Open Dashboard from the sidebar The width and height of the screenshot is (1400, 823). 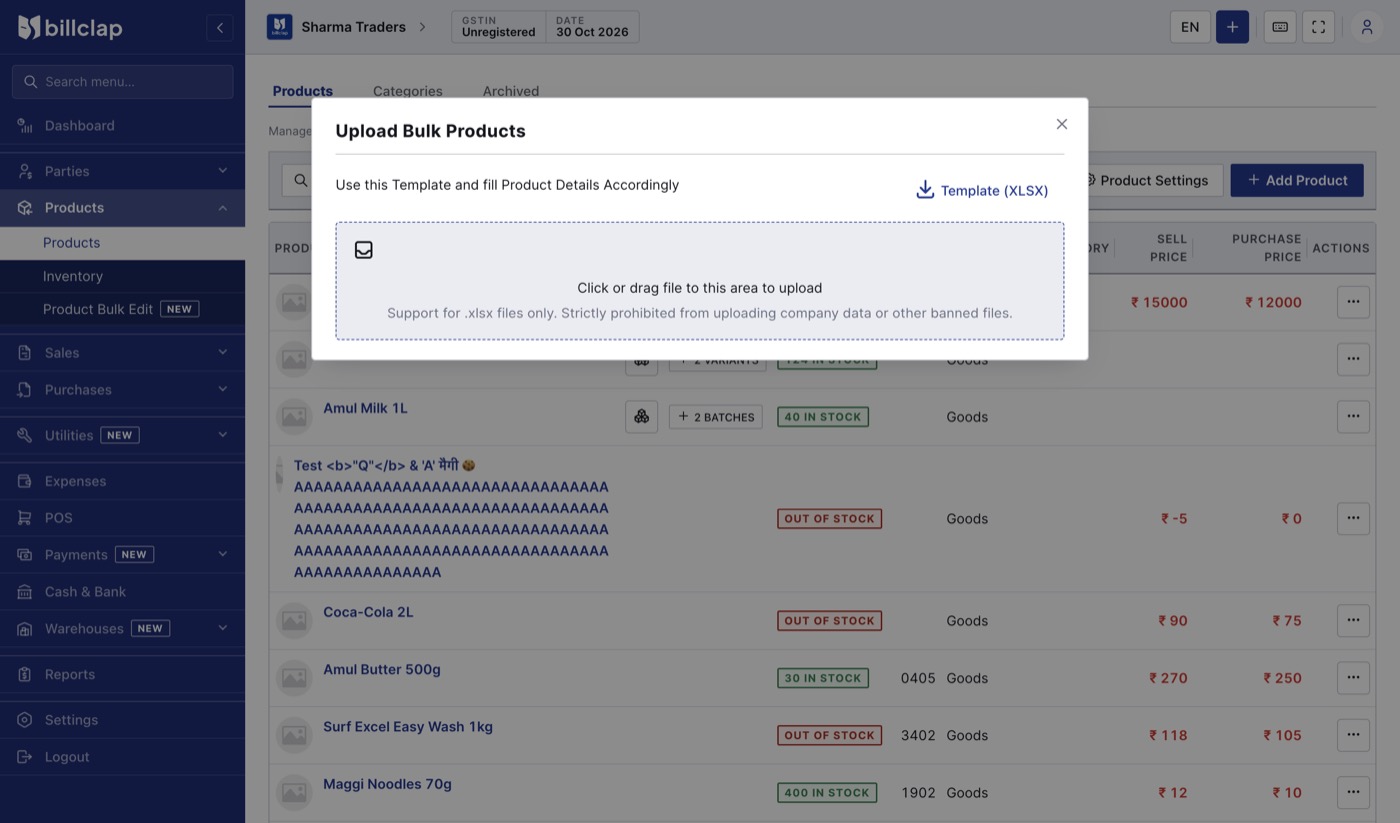click(122, 125)
